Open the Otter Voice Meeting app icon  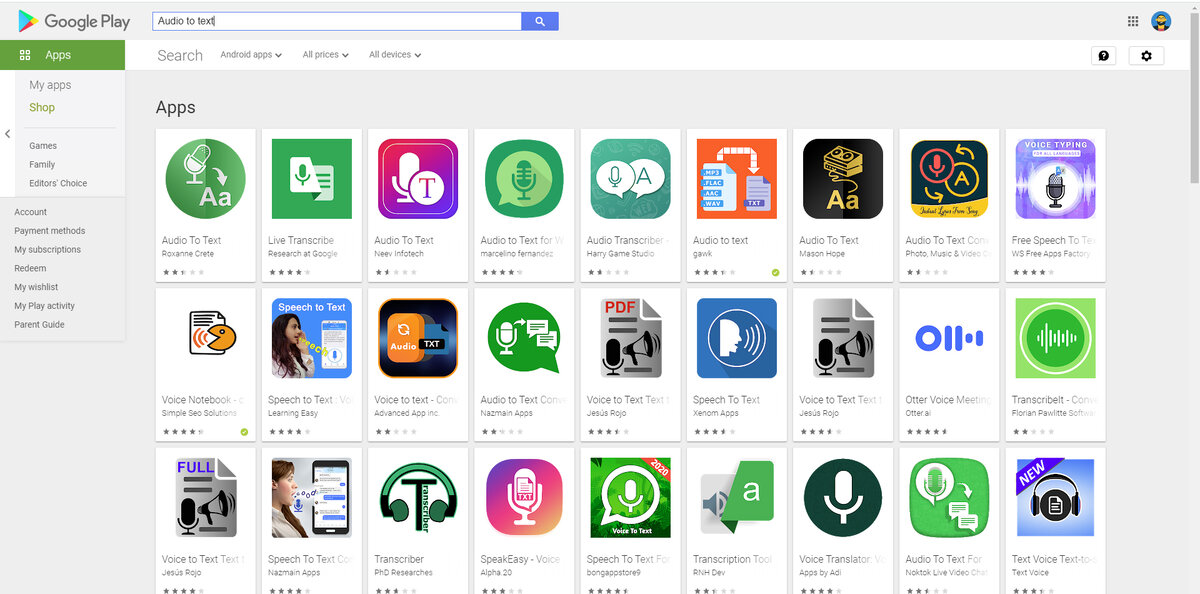coord(947,338)
